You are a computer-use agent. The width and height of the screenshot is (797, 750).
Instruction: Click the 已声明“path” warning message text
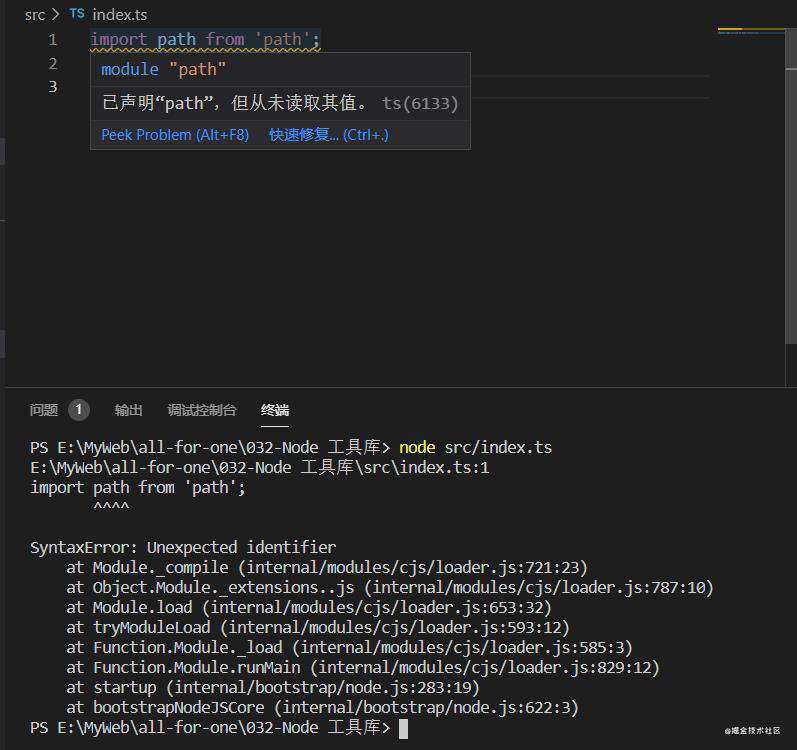[x=234, y=103]
